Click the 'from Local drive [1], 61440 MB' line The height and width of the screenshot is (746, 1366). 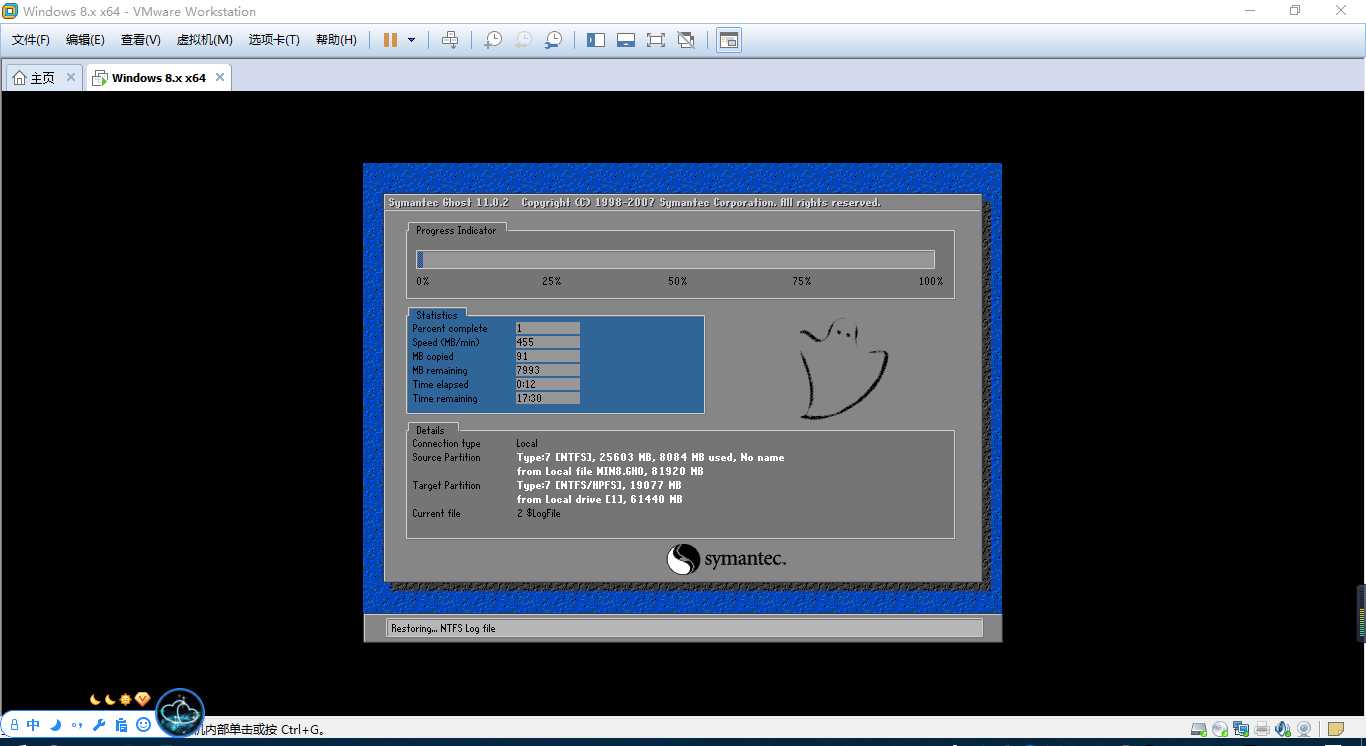tap(600, 499)
